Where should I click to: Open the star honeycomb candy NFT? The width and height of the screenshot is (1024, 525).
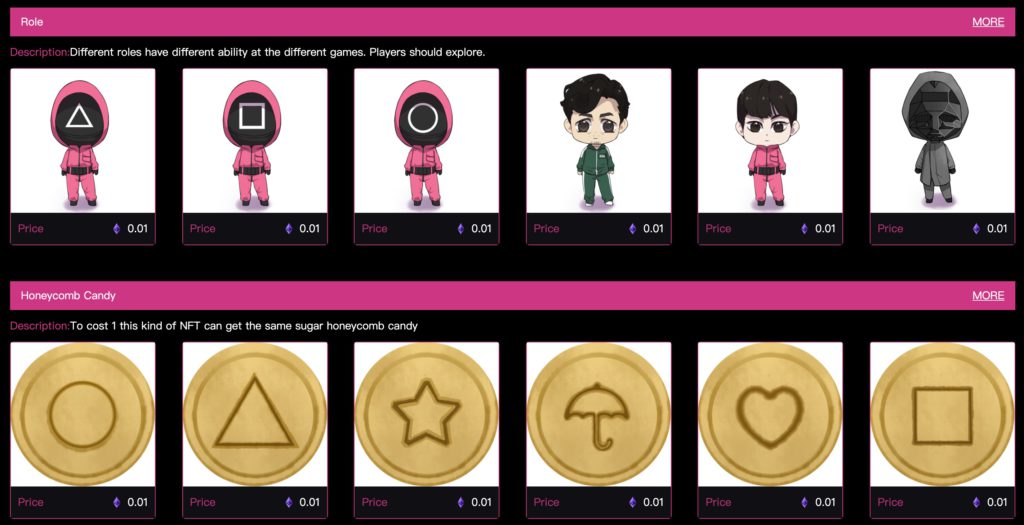pyautogui.click(x=426, y=430)
